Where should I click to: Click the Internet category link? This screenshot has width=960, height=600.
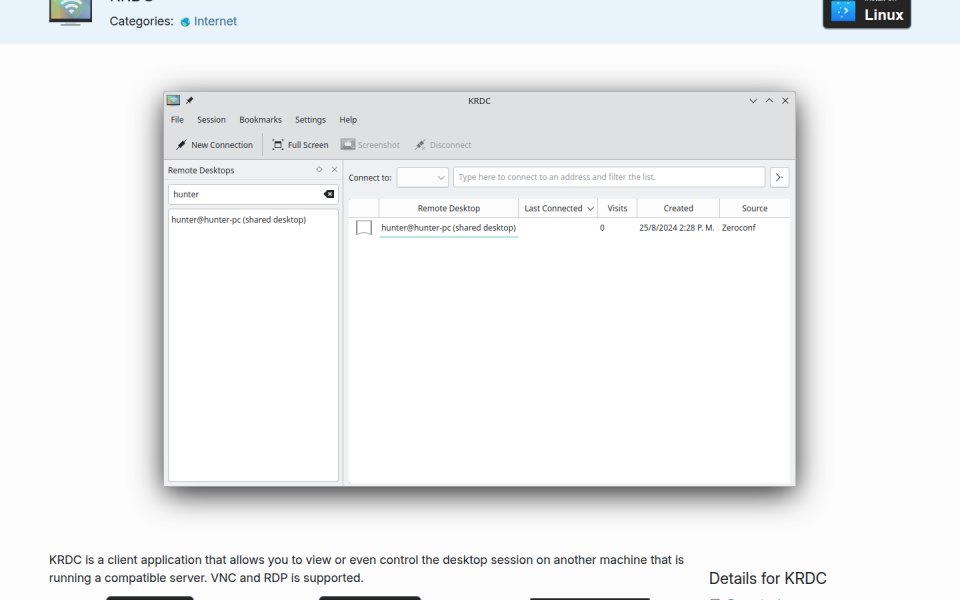[x=215, y=21]
